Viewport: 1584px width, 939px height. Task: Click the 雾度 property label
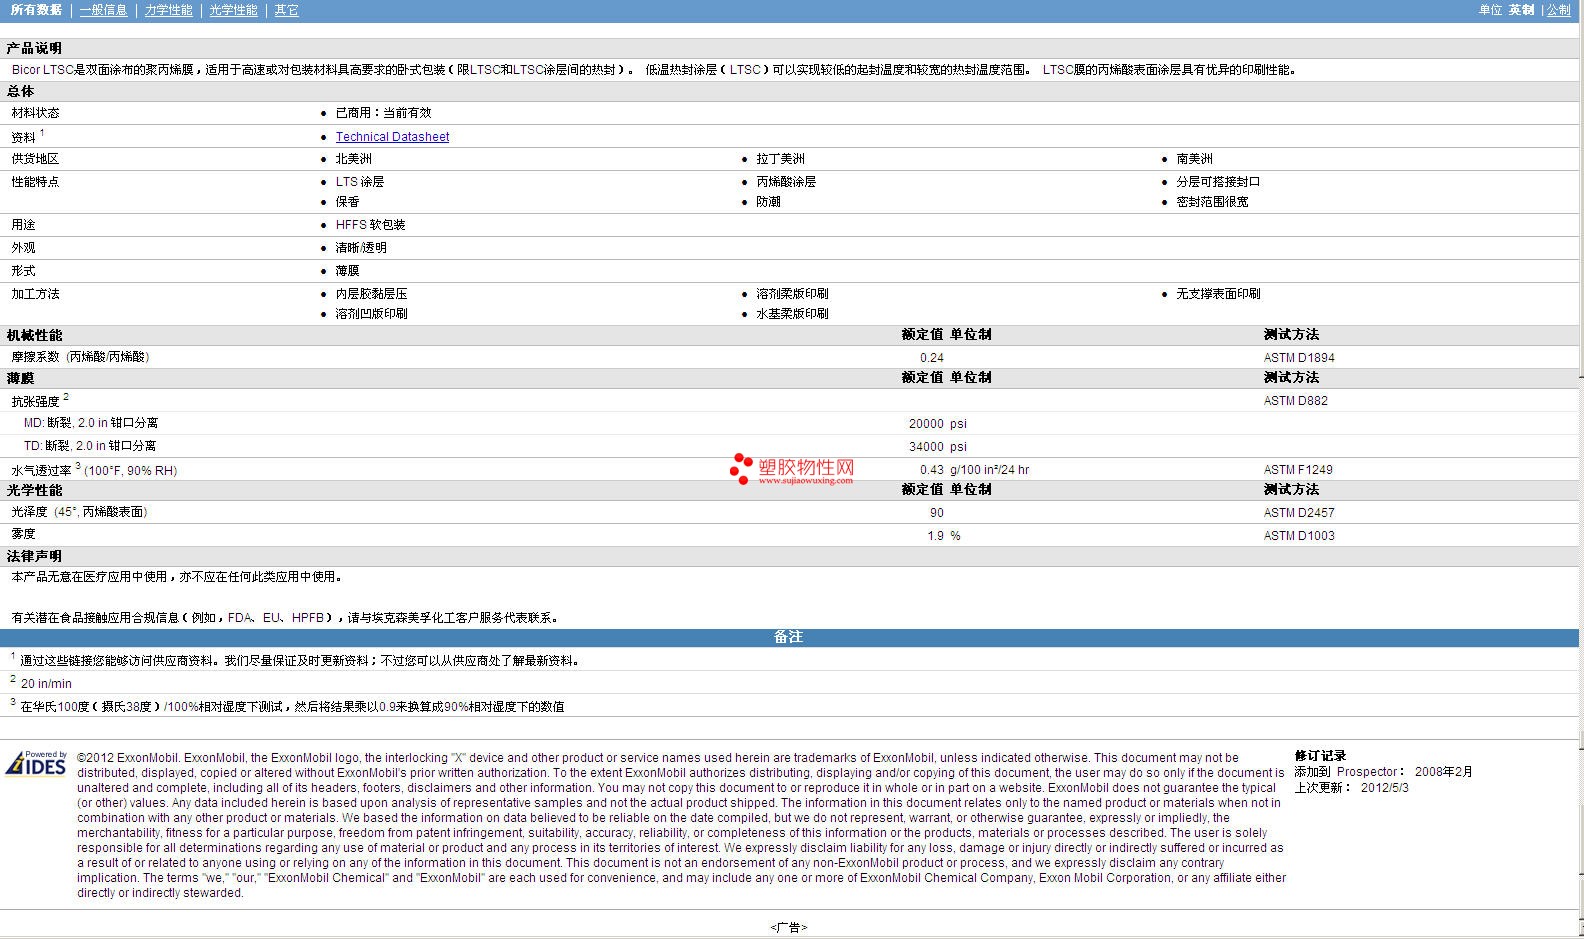click(x=23, y=534)
